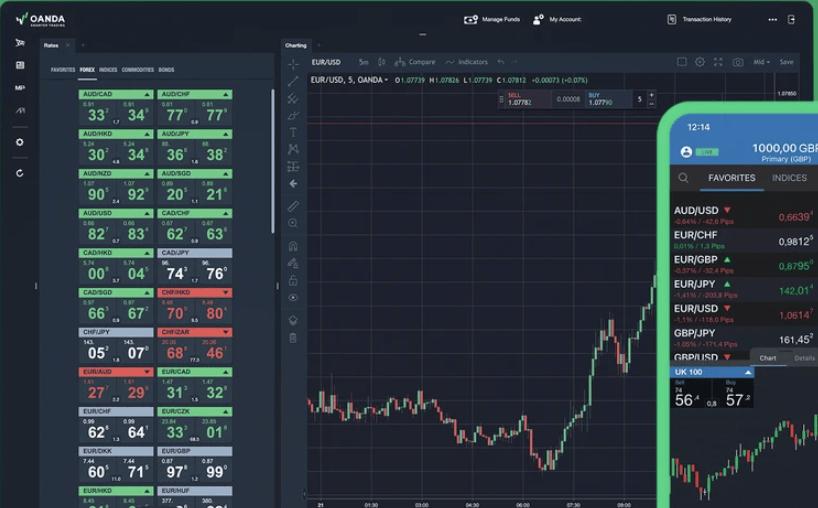
Task: Tap the search icon on phone screen
Action: coord(683,178)
